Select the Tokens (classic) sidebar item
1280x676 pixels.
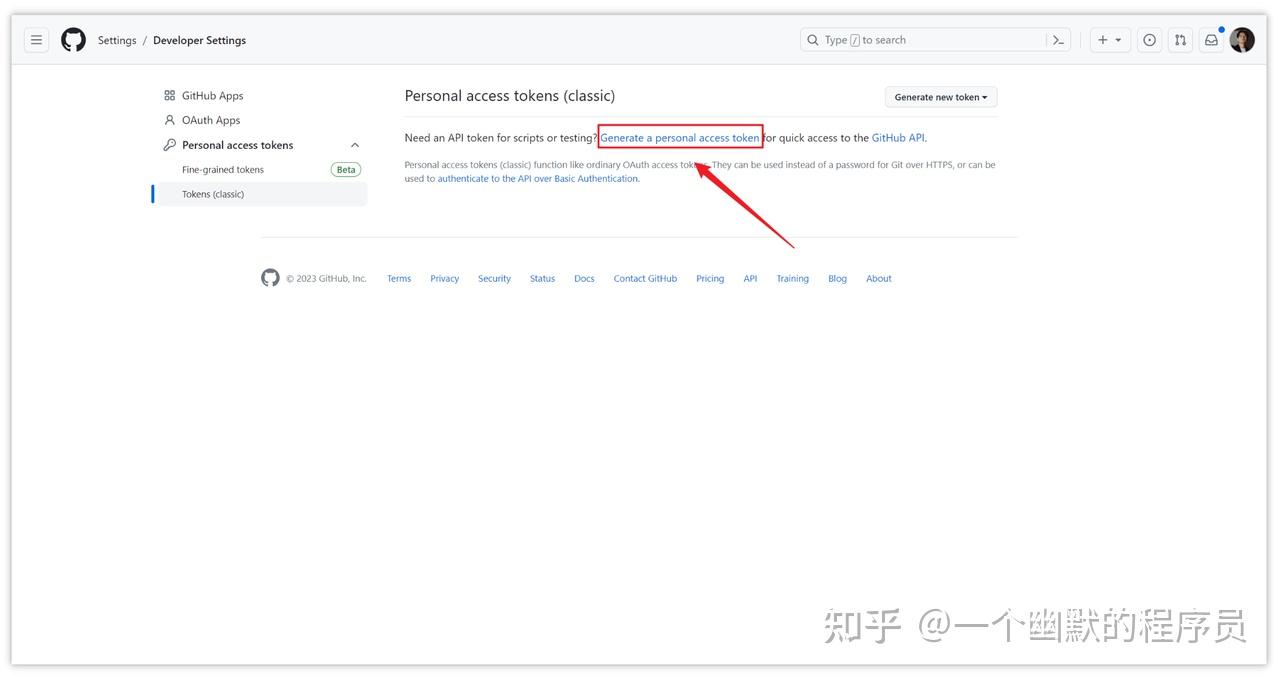click(213, 193)
